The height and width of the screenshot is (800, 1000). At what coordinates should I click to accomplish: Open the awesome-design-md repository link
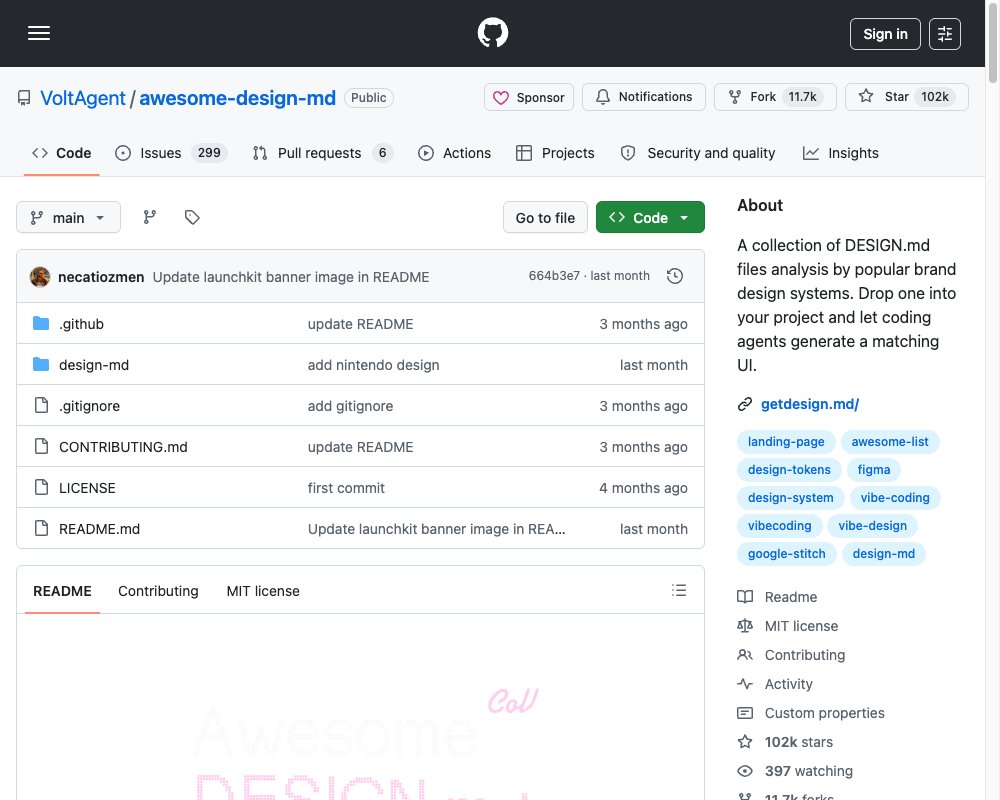[x=237, y=98]
